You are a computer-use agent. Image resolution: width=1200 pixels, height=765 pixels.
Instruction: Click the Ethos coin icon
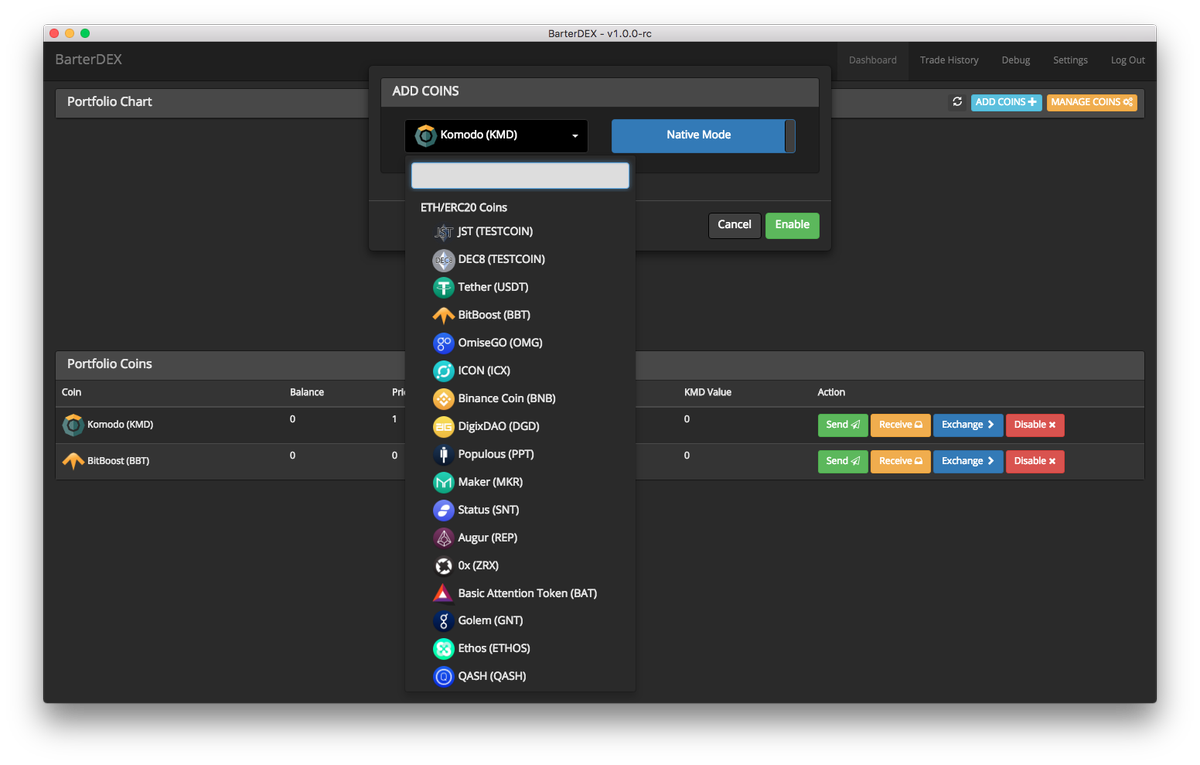pyautogui.click(x=443, y=649)
